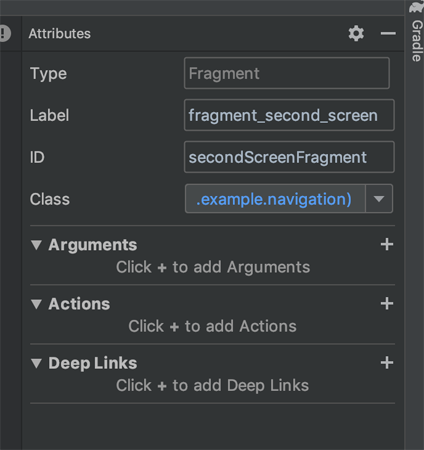Click the warning exclamation icon
Image resolution: width=424 pixels, height=450 pixels.
[4, 33]
